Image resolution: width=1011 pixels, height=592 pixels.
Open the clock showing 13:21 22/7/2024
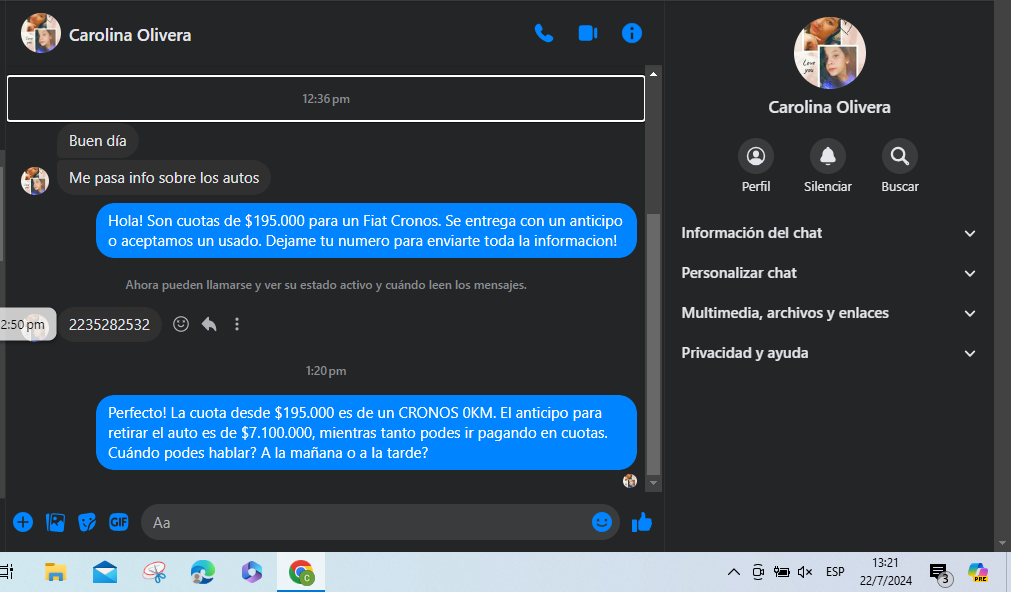885,572
